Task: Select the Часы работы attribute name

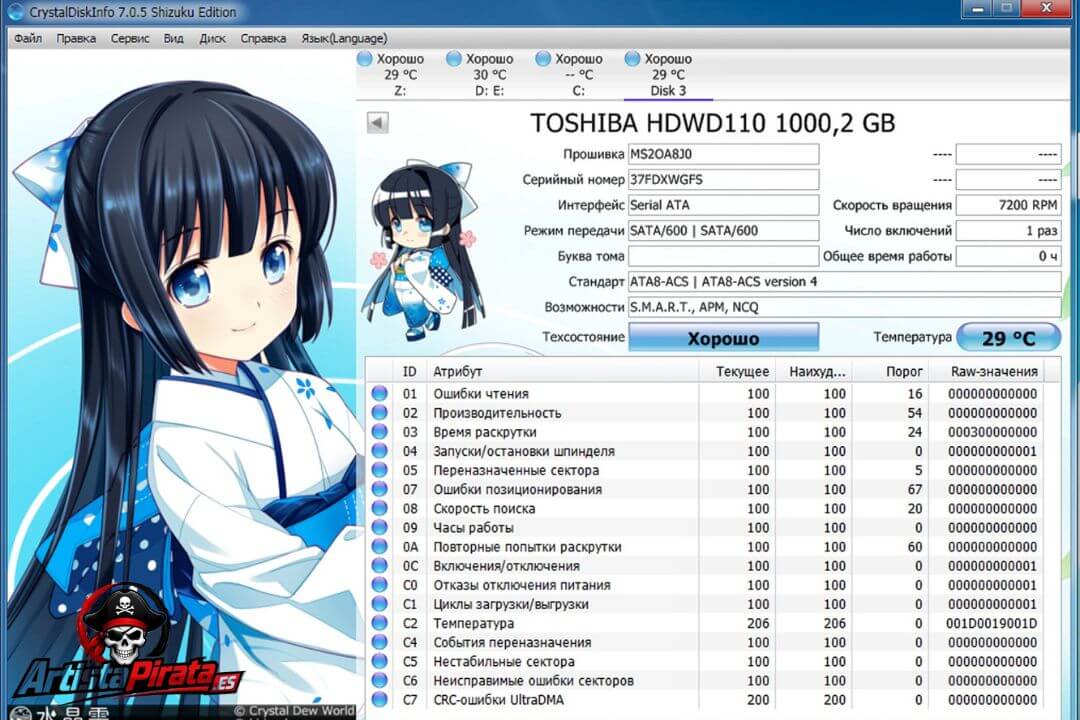Action: [x=473, y=528]
